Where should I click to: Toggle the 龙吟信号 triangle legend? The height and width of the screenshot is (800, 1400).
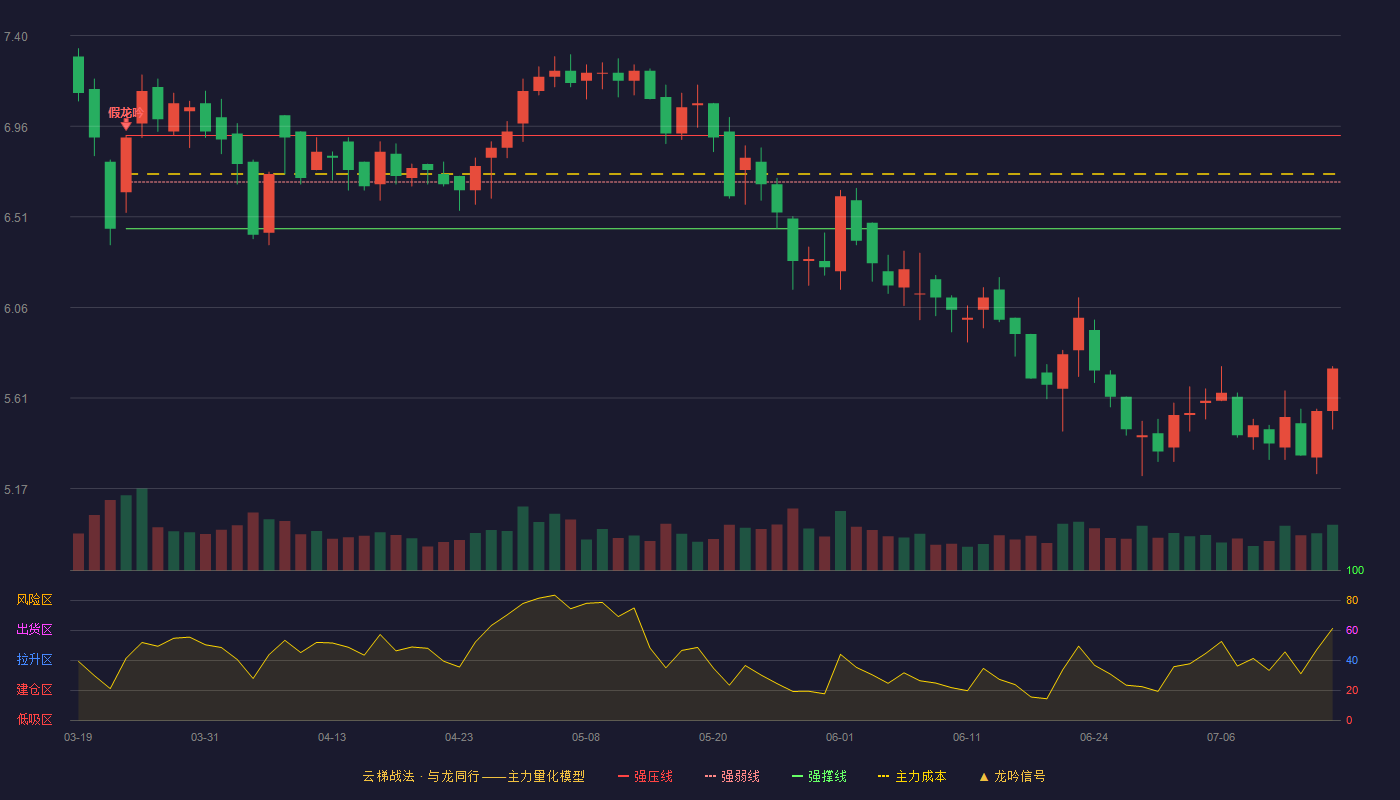tap(1012, 776)
